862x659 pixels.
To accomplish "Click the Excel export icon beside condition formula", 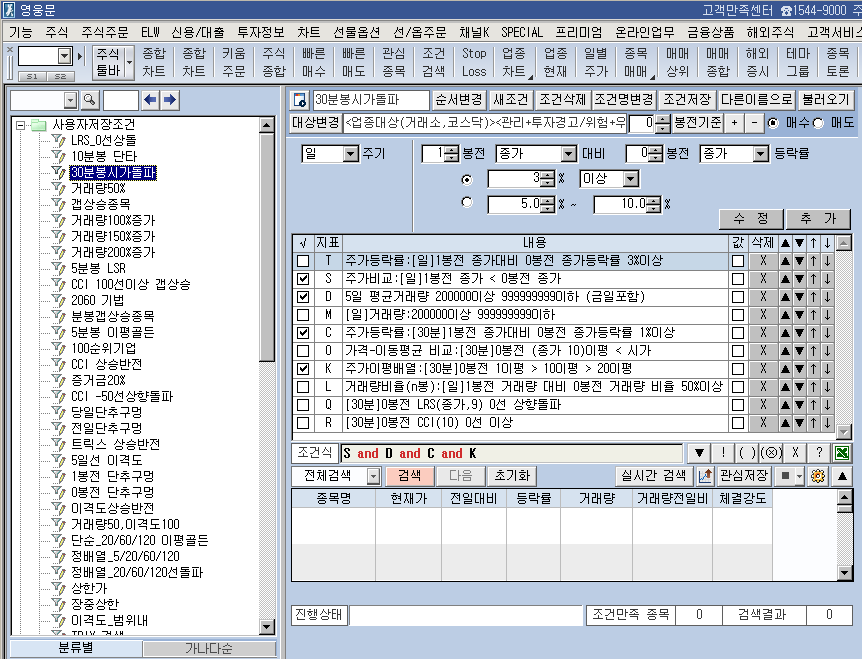I will (x=843, y=454).
